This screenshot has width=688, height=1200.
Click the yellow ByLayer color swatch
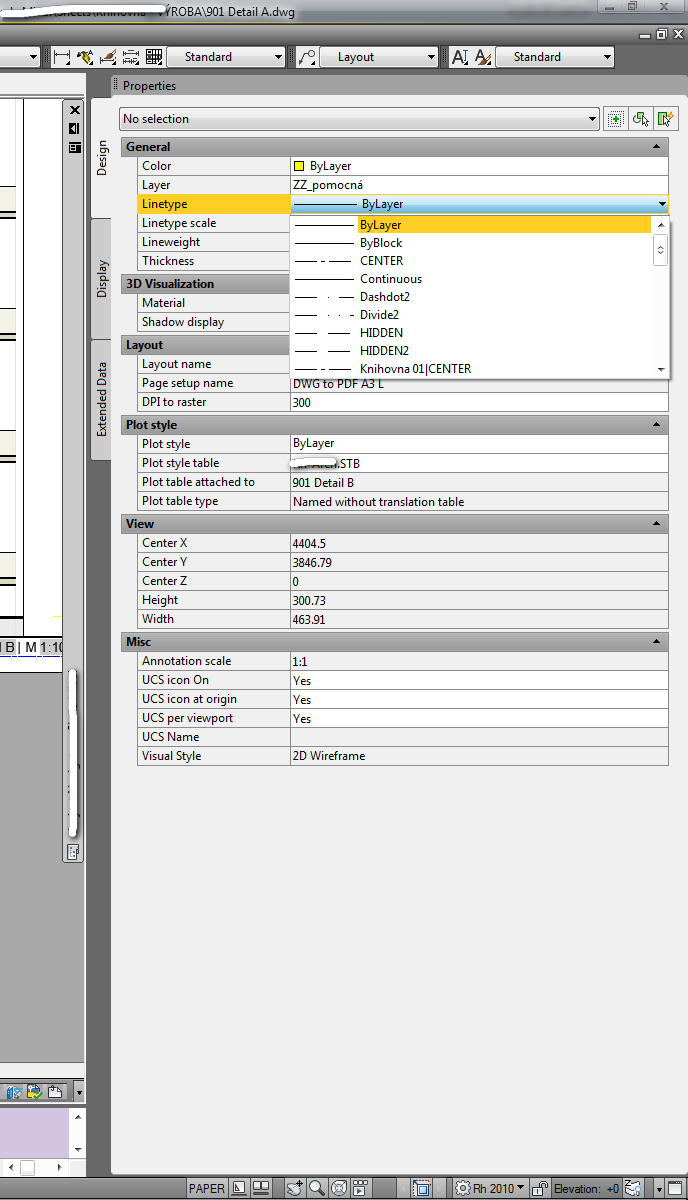click(299, 166)
